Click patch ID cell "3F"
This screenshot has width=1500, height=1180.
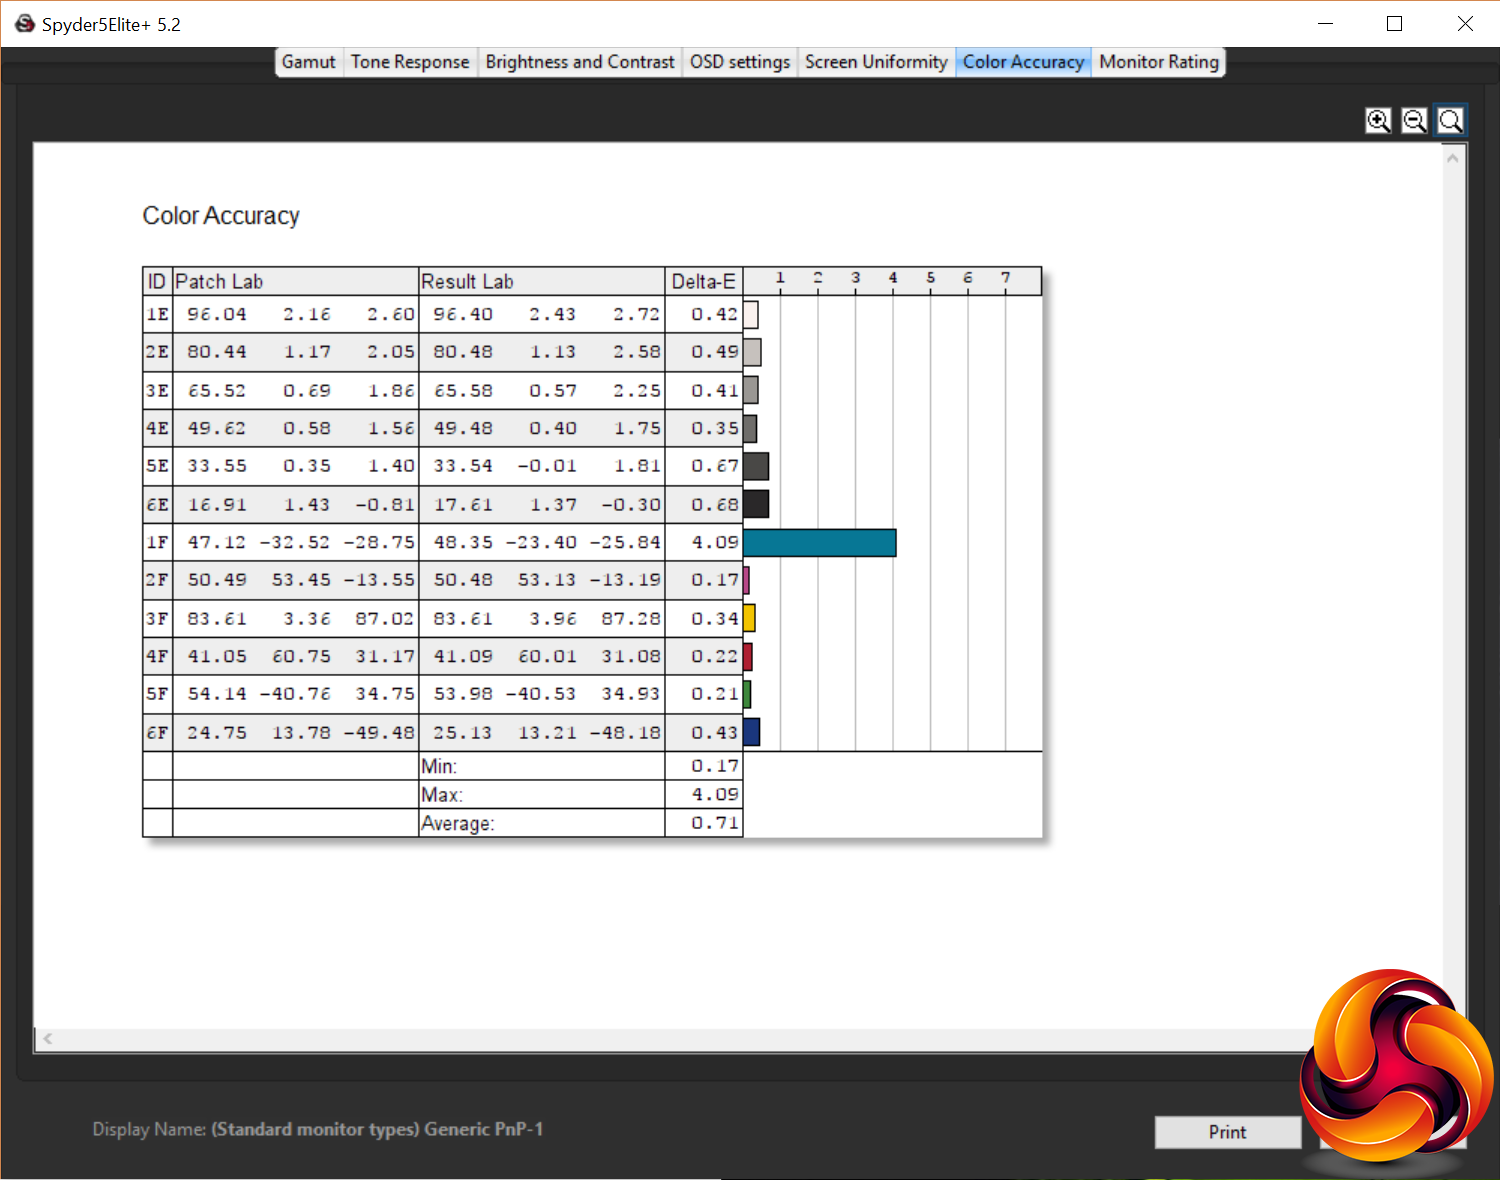tap(158, 618)
